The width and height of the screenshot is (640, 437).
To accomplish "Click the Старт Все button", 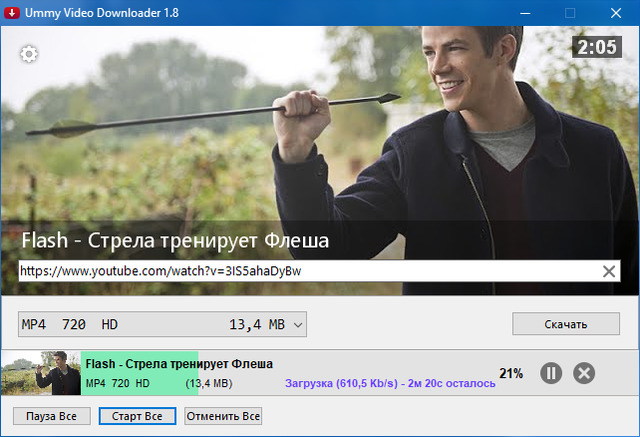I will 137,416.
